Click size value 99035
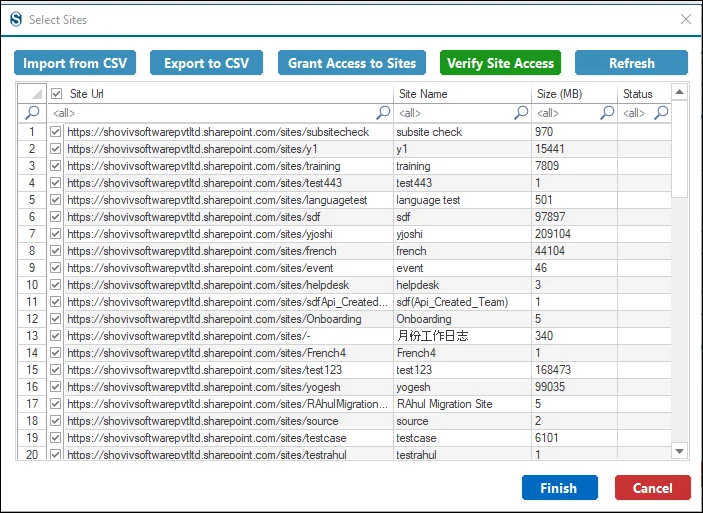 pos(550,387)
